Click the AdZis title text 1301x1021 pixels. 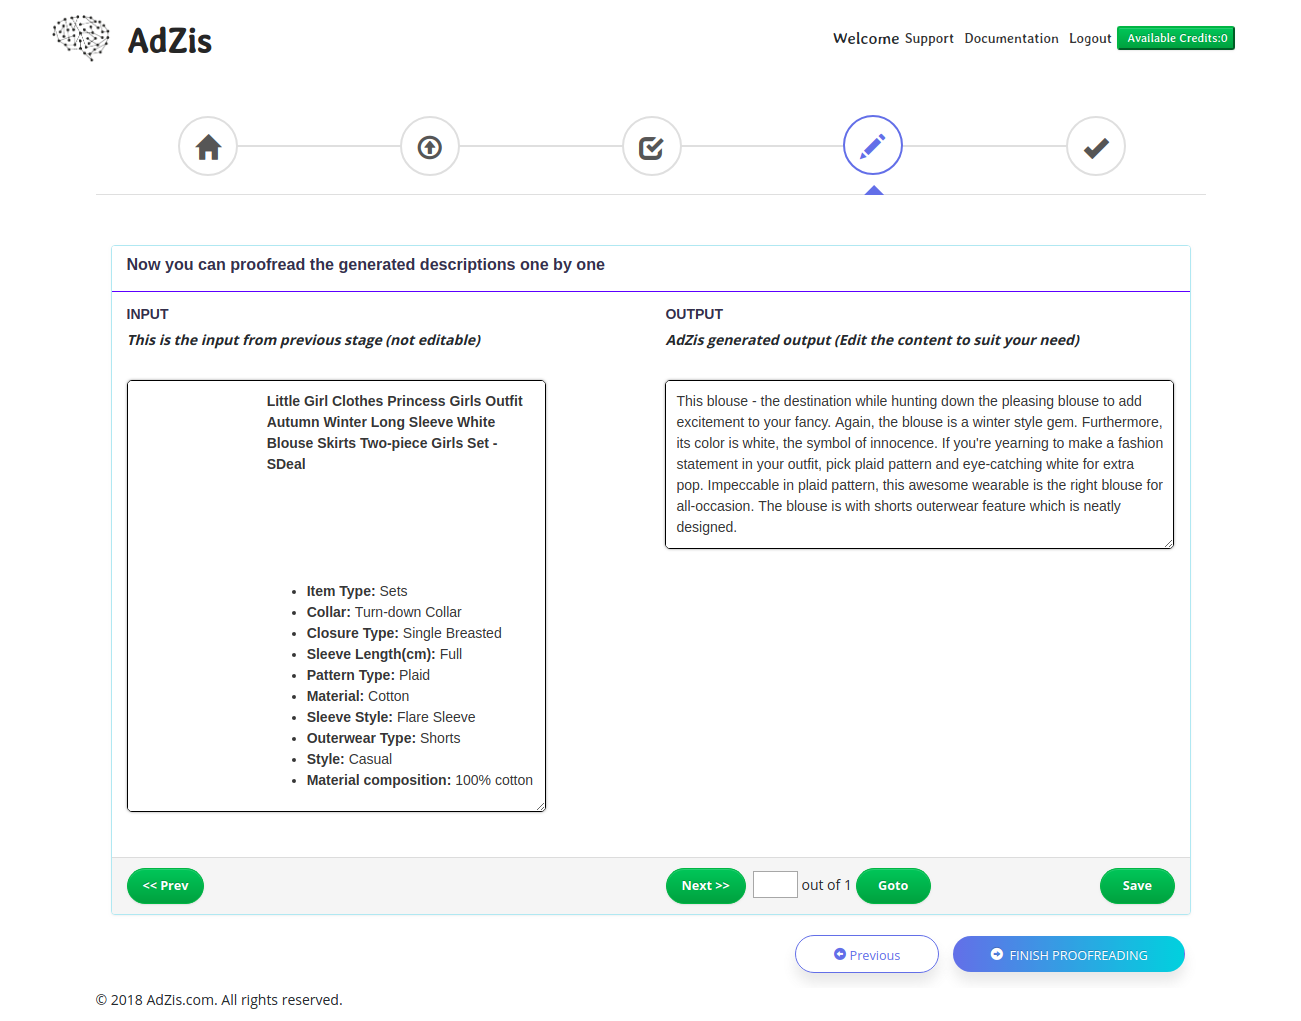(x=170, y=41)
